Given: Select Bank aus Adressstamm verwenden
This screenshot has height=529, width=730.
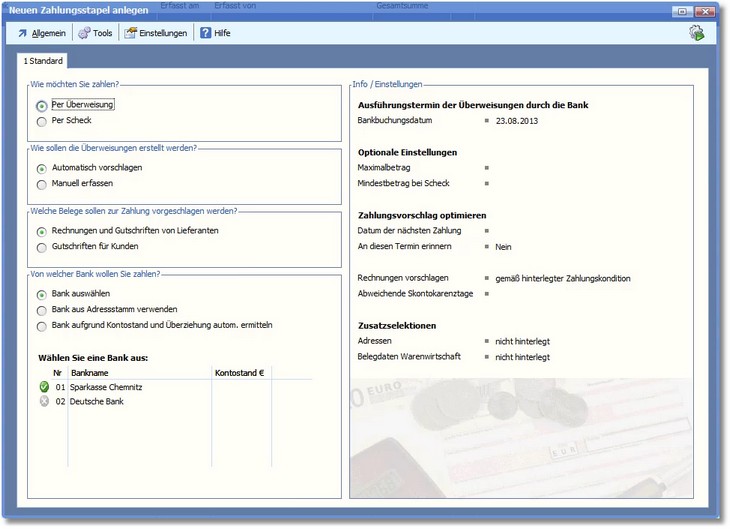Looking at the screenshot, I should click(x=42, y=310).
